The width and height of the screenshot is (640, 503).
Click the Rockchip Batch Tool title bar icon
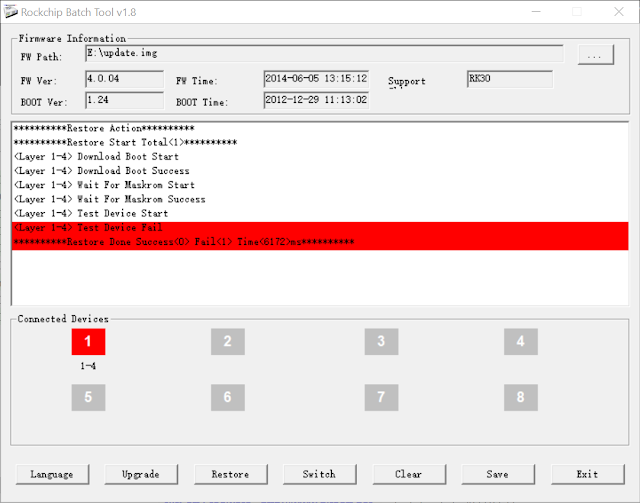(x=11, y=12)
